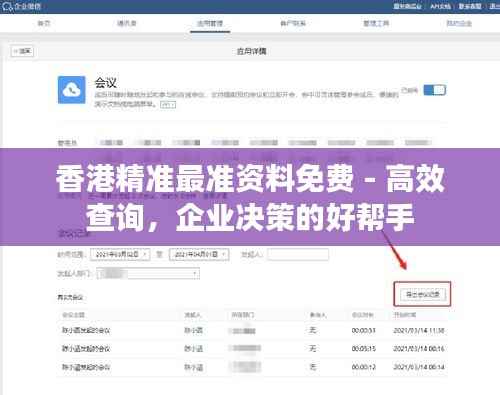Screen dimensions: 500x395
Task: Expand the 发起人部门 department dropdown
Action: click(148, 274)
